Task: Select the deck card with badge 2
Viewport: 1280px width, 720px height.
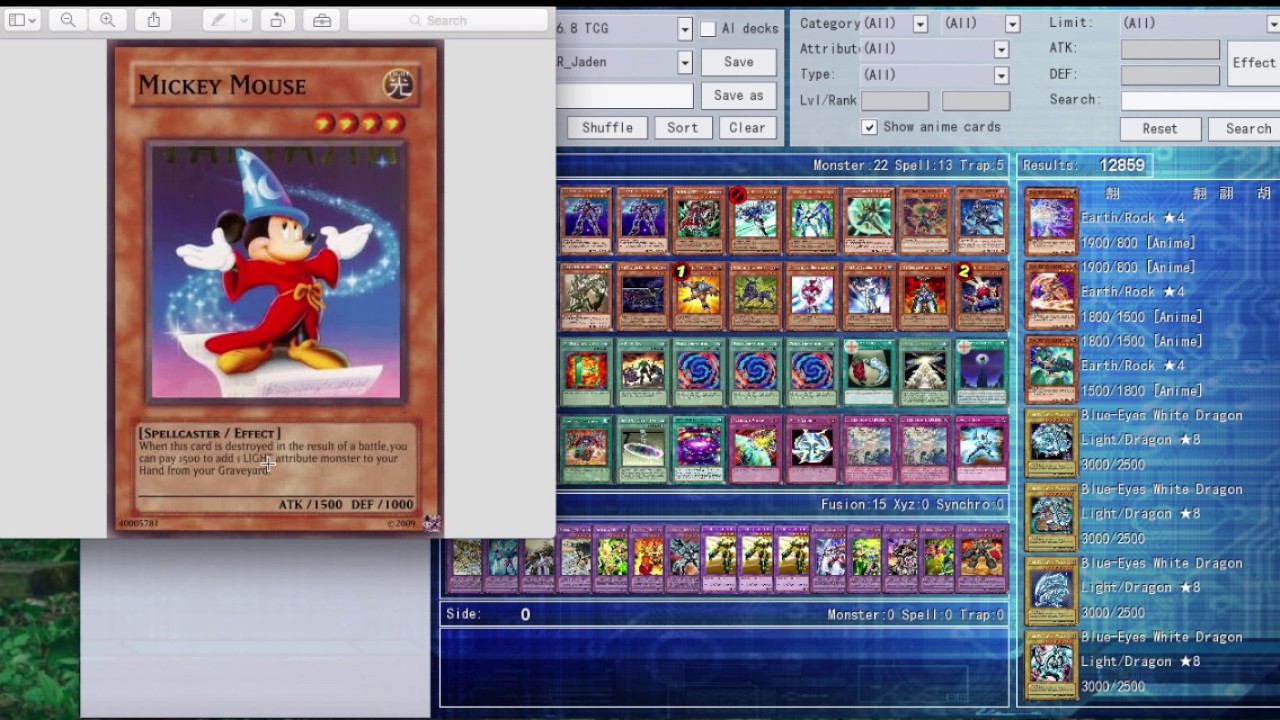Action: coord(981,297)
